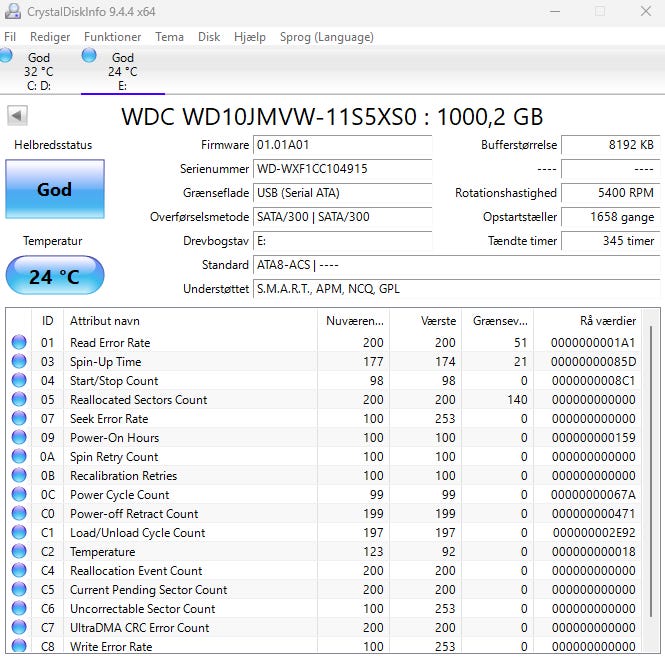Click the Reallocated Sectors threshold value 140

[517, 399]
